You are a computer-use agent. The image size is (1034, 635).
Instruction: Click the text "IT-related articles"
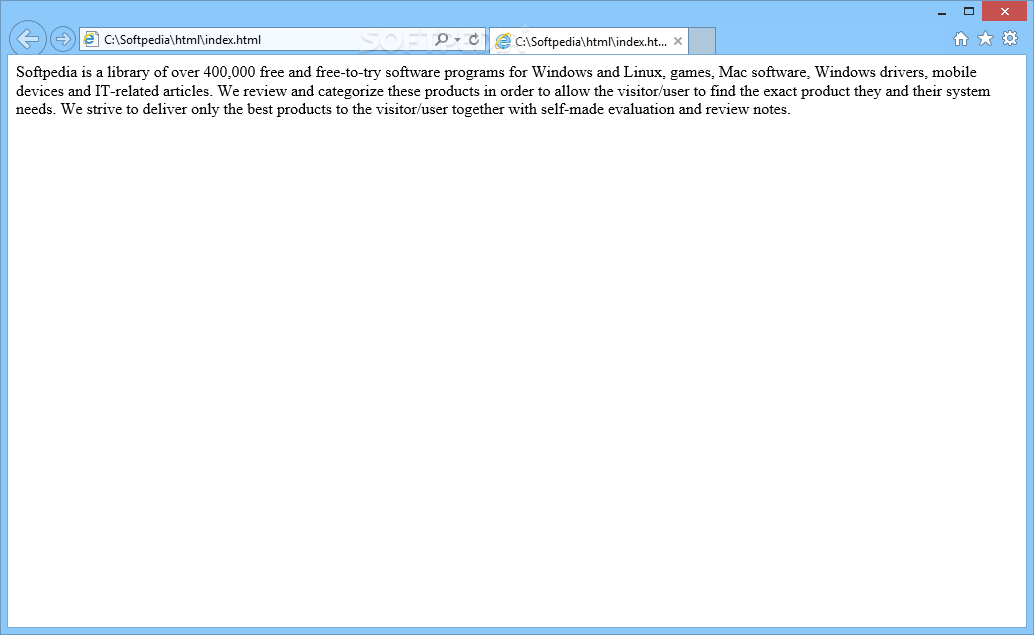[x=152, y=91]
